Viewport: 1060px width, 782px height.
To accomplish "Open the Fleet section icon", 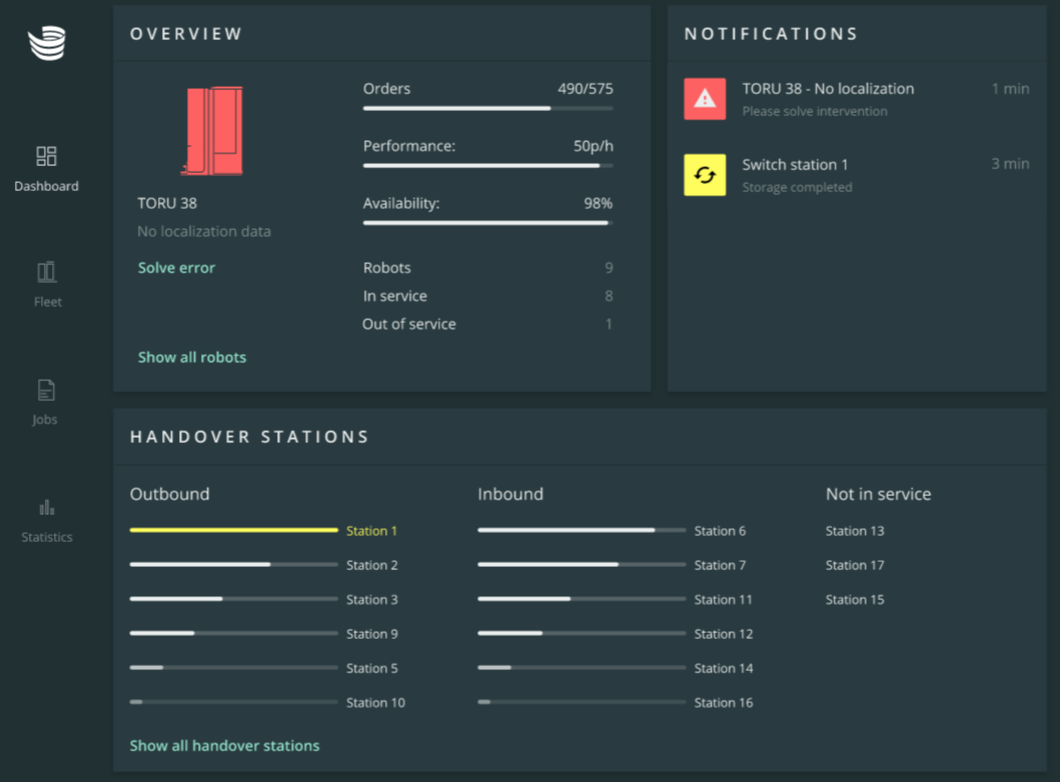I will (x=46, y=272).
